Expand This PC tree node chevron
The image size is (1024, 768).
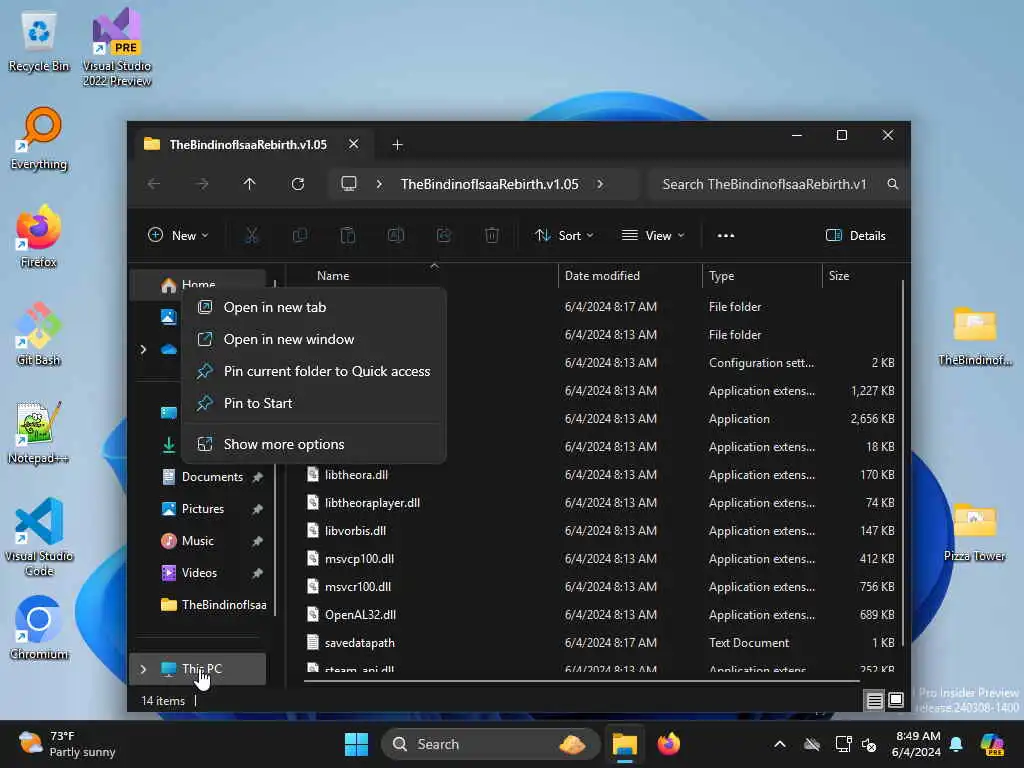coord(143,669)
